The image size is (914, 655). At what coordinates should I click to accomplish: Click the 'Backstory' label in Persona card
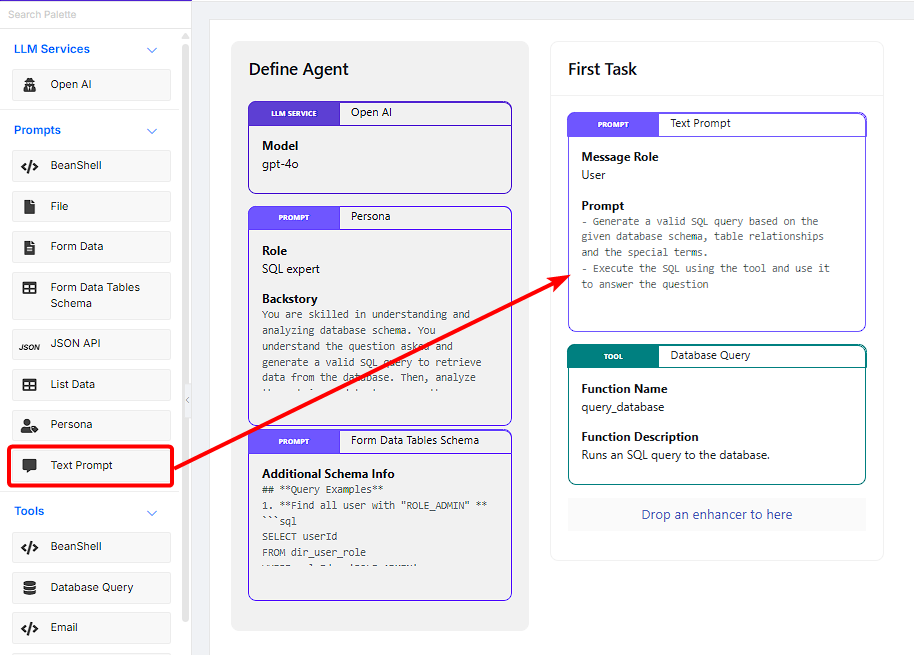290,299
